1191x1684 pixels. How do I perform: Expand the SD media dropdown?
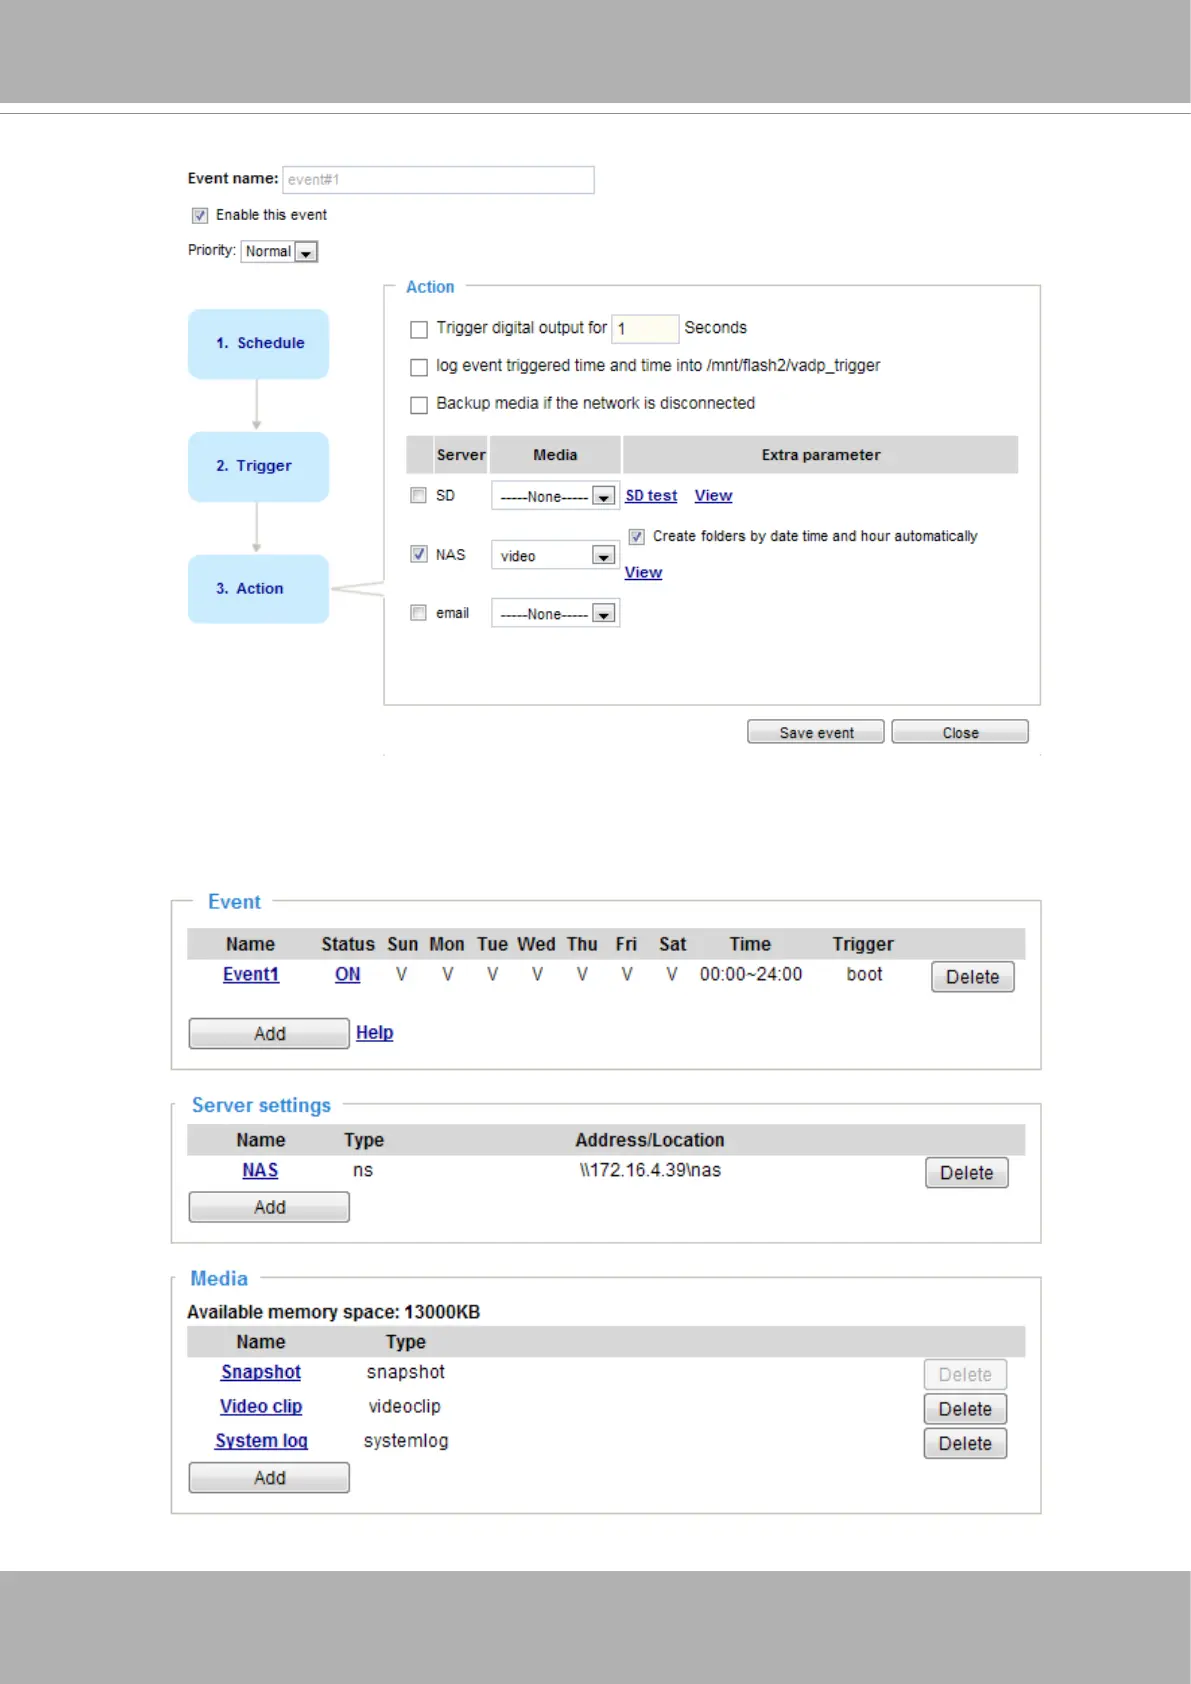point(556,496)
